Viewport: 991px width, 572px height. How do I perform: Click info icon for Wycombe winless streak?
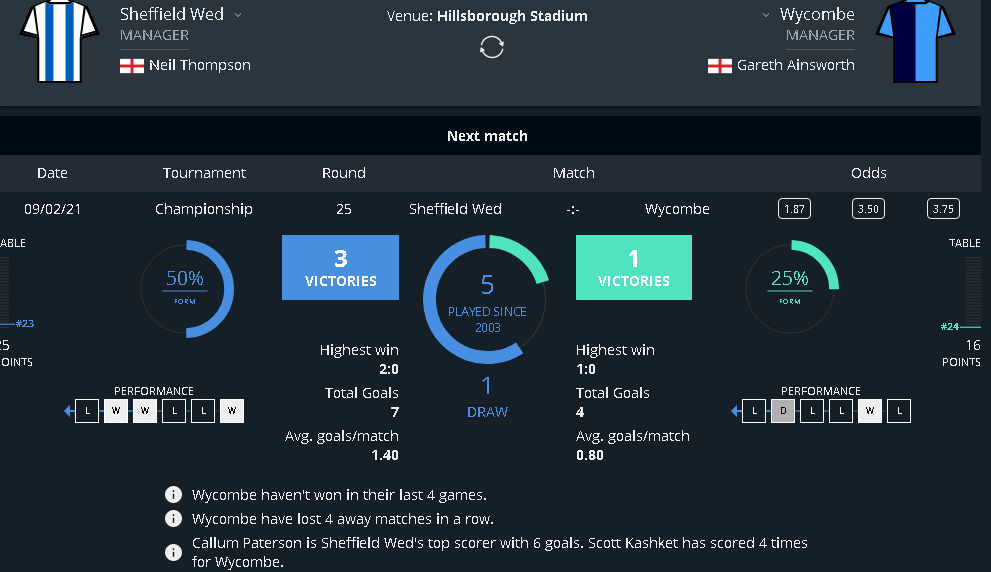tap(174, 494)
